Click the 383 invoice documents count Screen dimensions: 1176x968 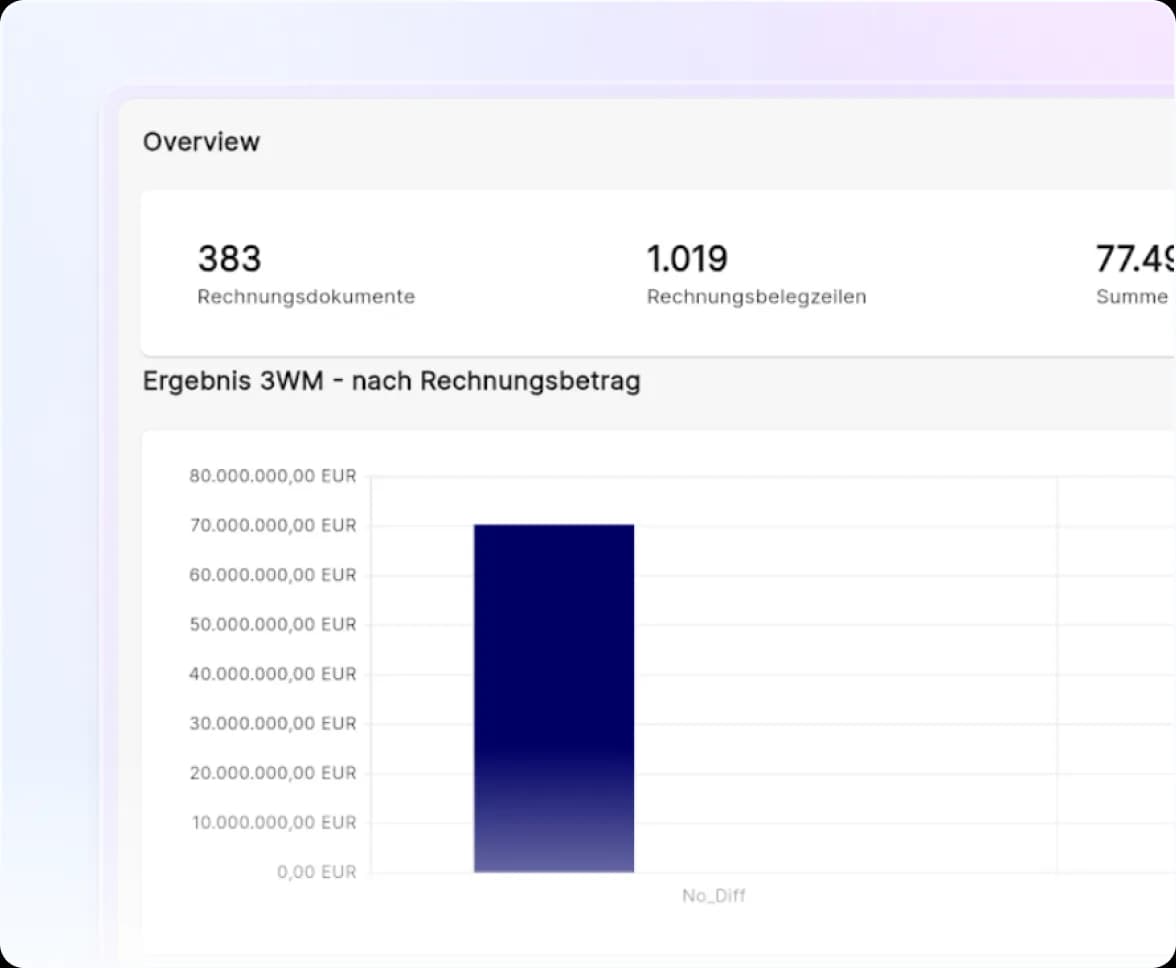click(x=229, y=259)
